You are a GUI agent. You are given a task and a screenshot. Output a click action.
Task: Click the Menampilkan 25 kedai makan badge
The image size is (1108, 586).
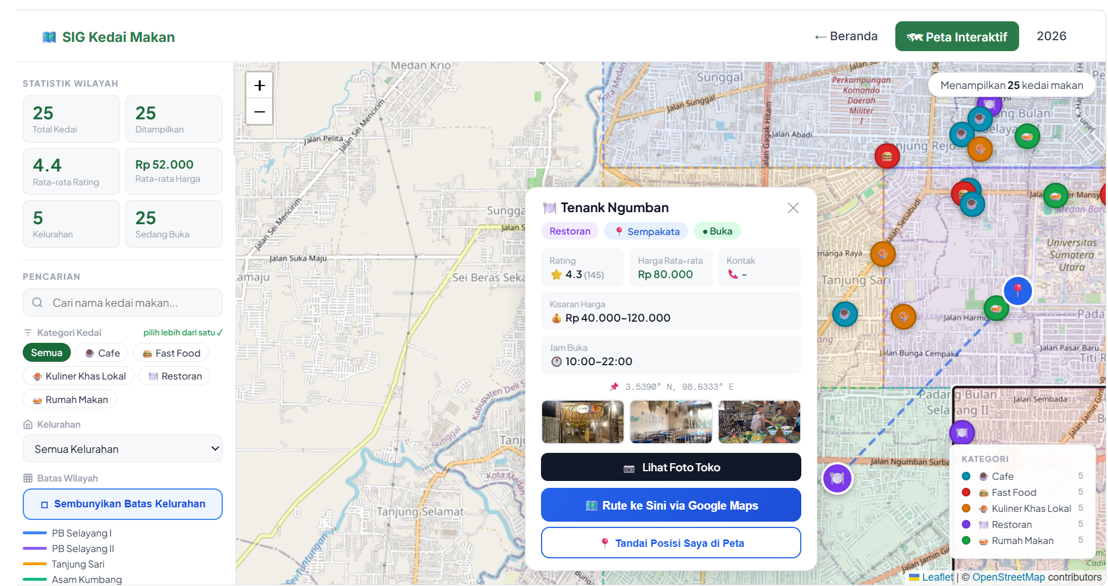pos(1011,85)
